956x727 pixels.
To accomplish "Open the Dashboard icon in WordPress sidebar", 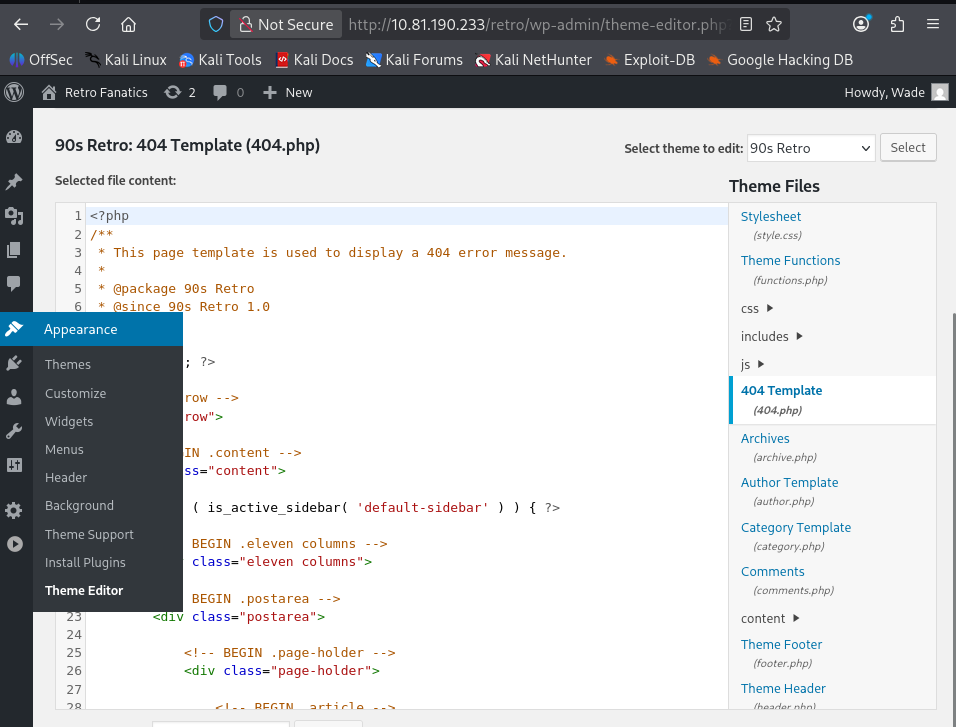I will point(14,137).
